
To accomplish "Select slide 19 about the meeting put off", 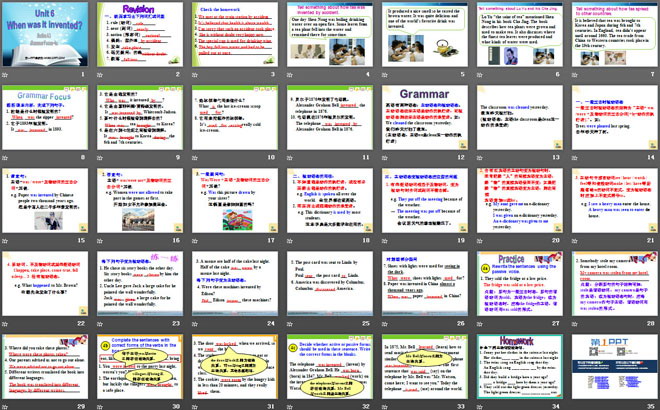I will (x=425, y=200).
